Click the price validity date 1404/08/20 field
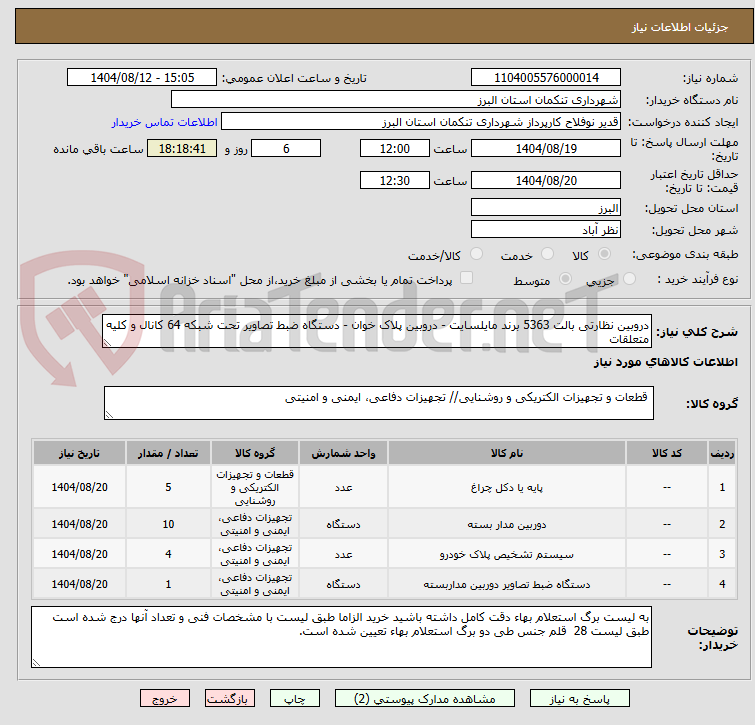 coord(546,180)
